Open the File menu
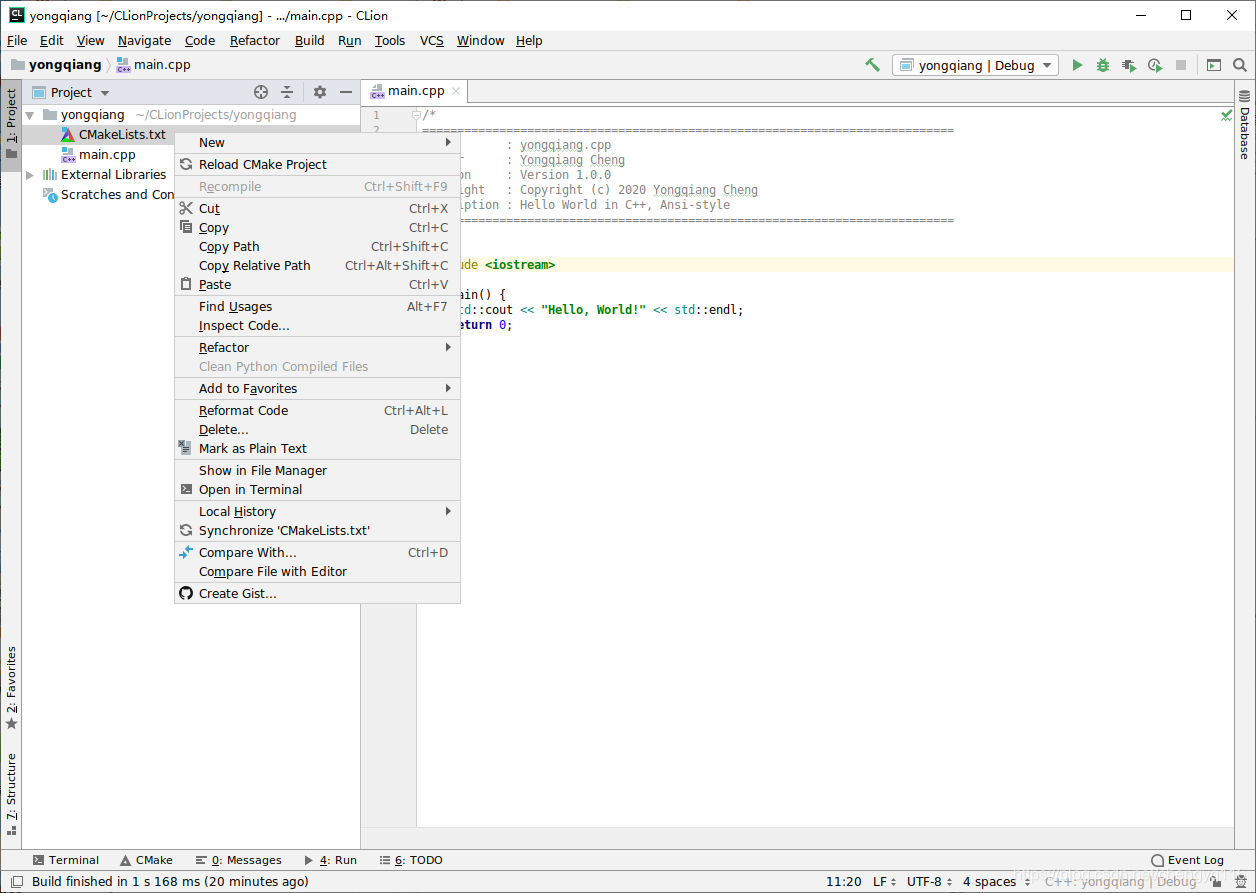The height and width of the screenshot is (893, 1256). coord(17,40)
